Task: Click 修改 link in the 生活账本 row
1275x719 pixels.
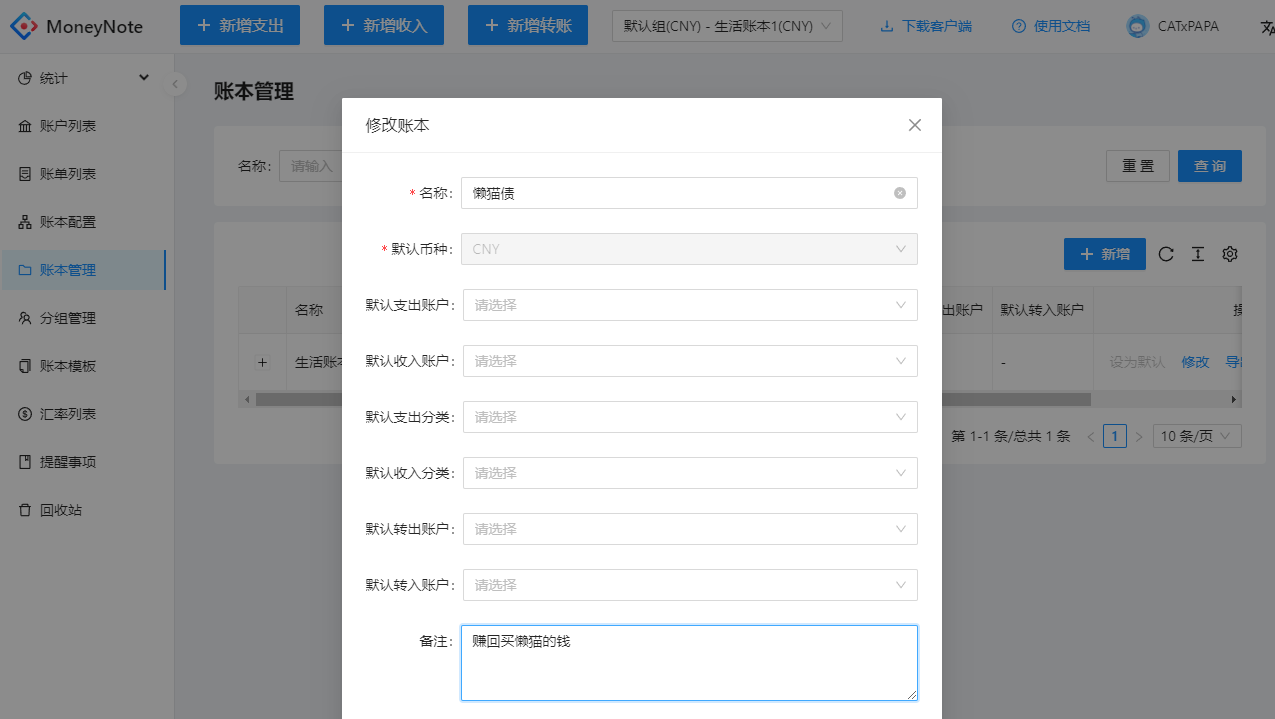Action: [1195, 362]
